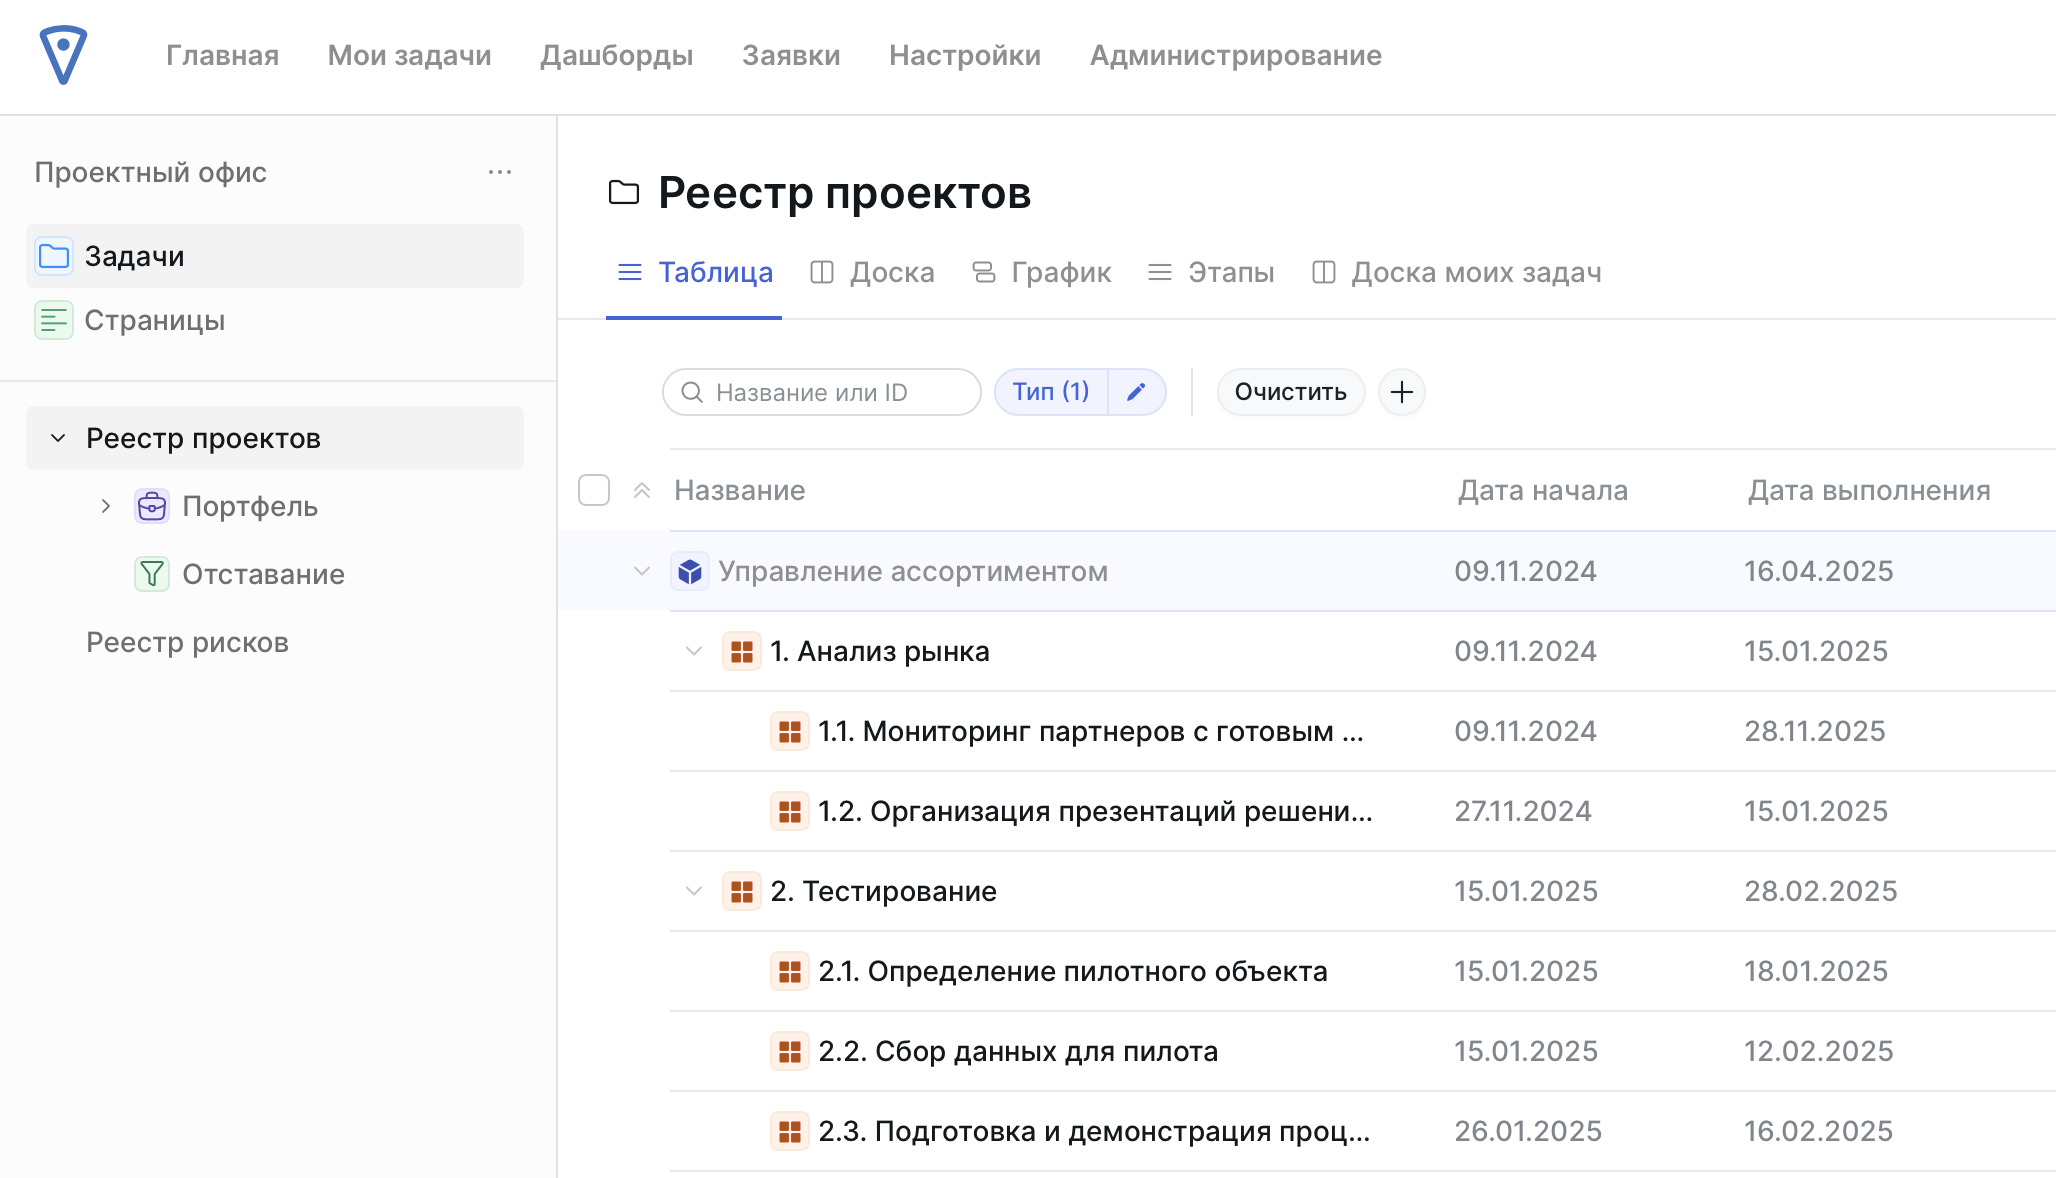This screenshot has height=1178, width=2056.
Task: Open the Дашборды top menu item
Action: pos(616,55)
